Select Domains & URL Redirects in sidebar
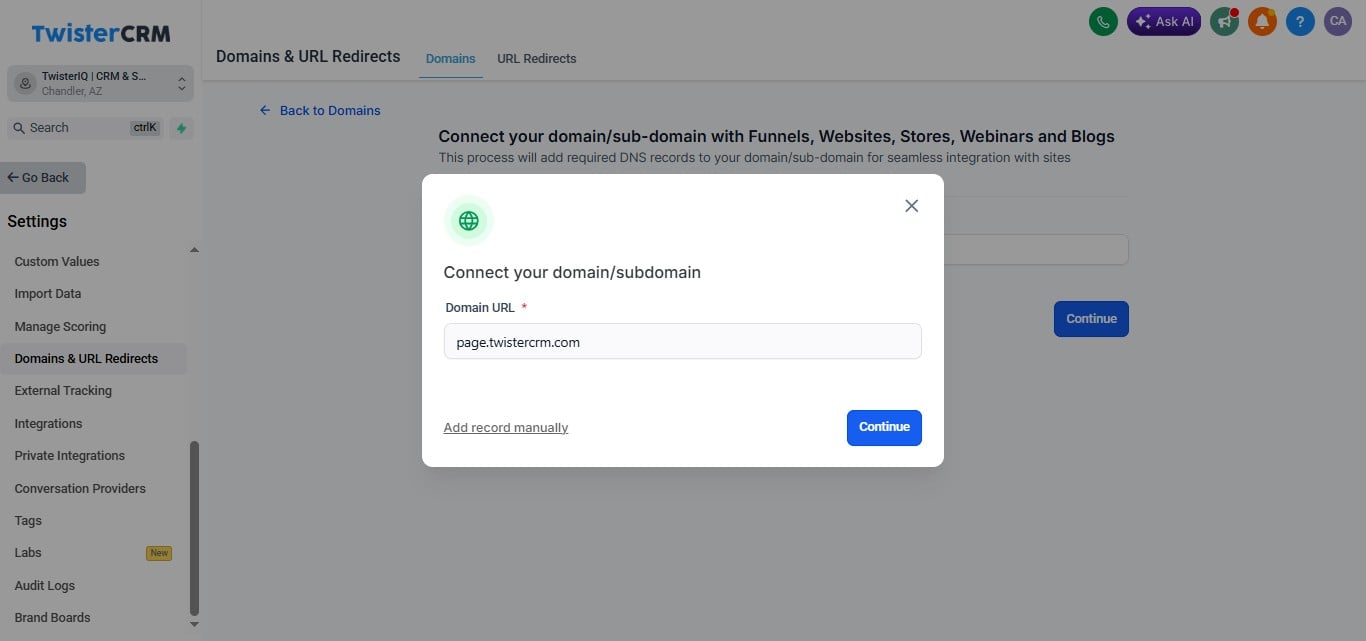1366x641 pixels. pyautogui.click(x=93, y=358)
